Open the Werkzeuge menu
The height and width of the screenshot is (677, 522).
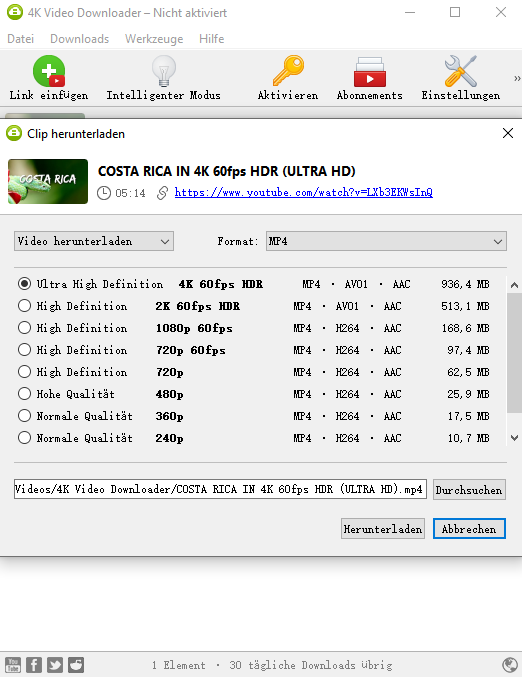154,39
